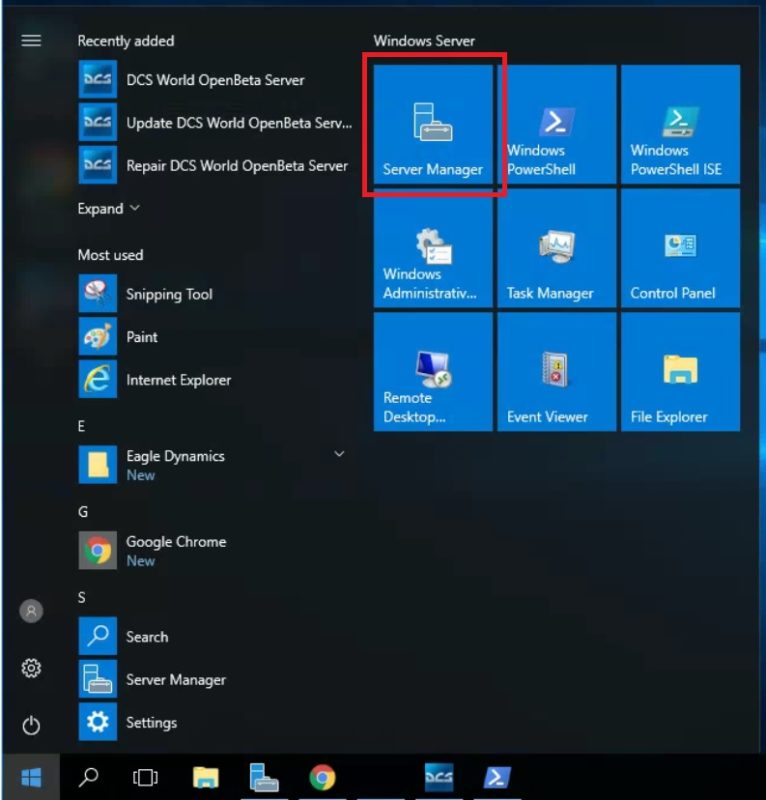Open the Control Panel tile

[x=680, y=248]
